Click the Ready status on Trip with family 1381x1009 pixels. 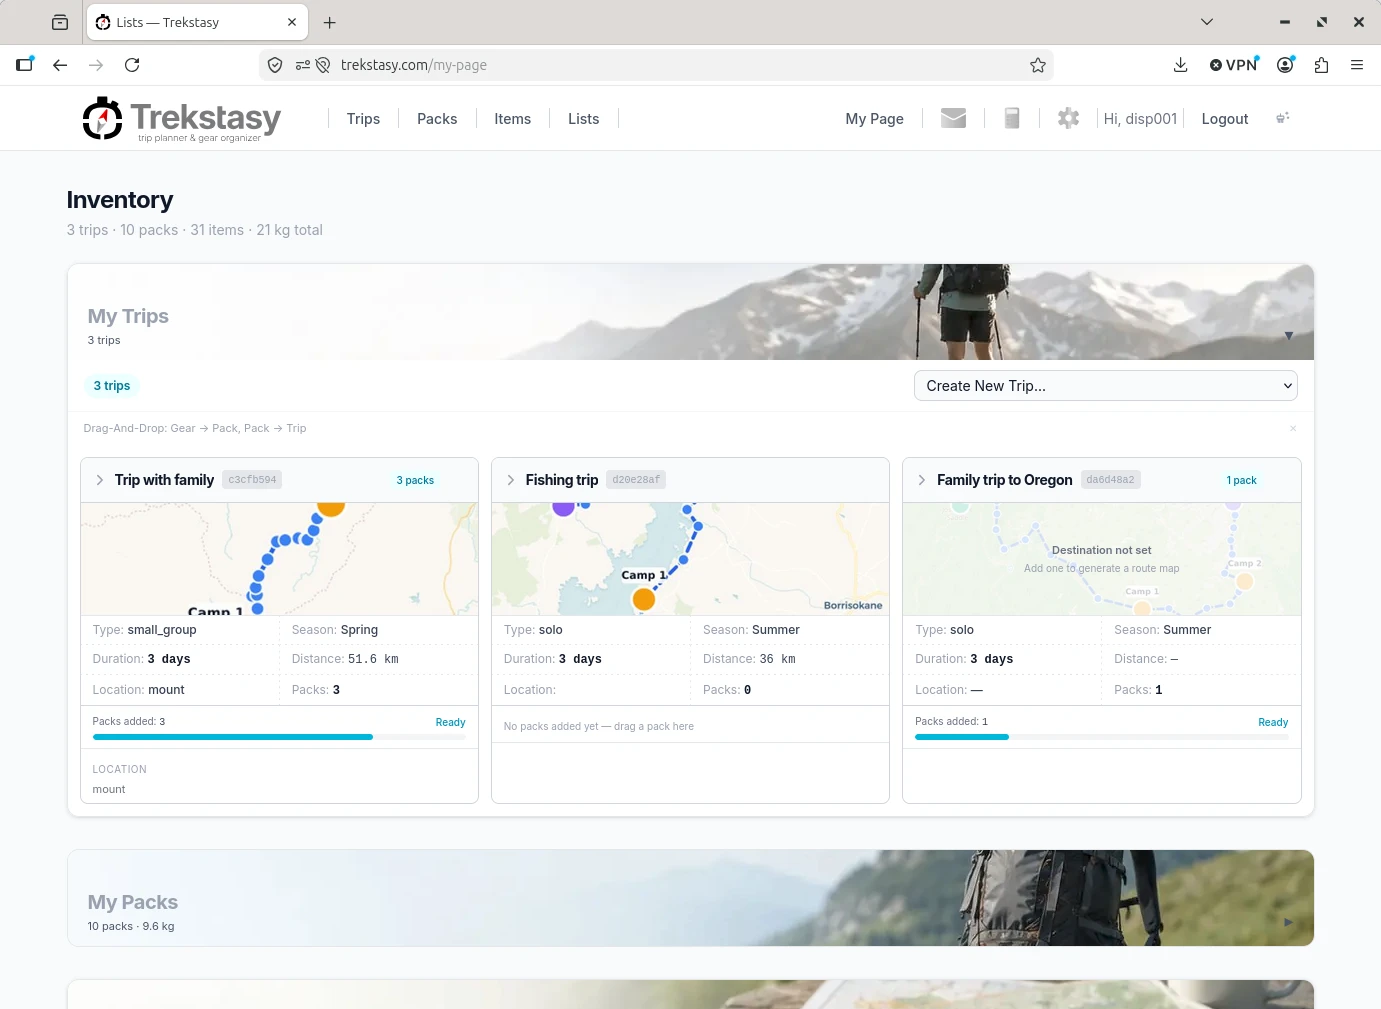(450, 722)
